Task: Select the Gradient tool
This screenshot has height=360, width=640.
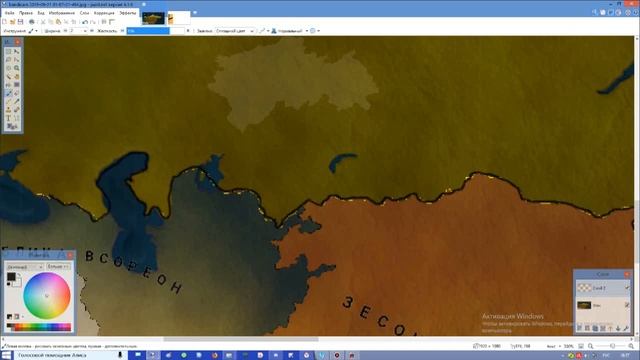Action: tap(17, 85)
